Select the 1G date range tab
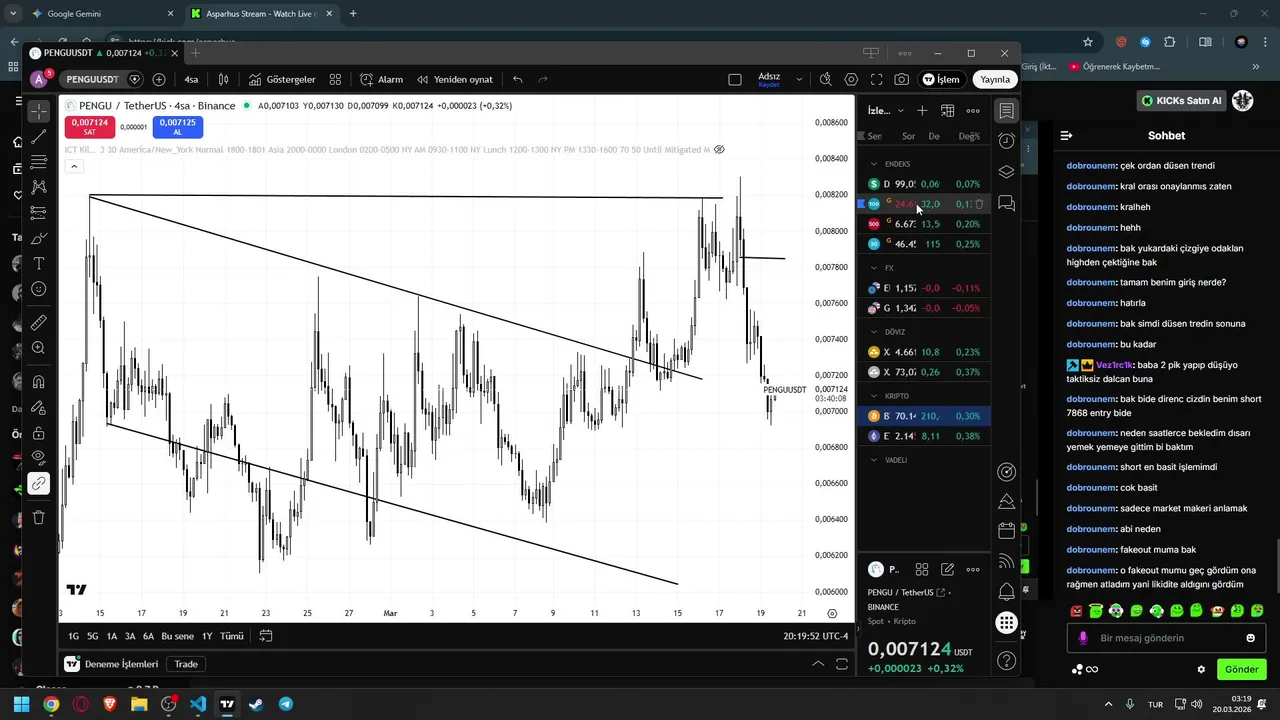This screenshot has width=1280, height=720. [74, 636]
